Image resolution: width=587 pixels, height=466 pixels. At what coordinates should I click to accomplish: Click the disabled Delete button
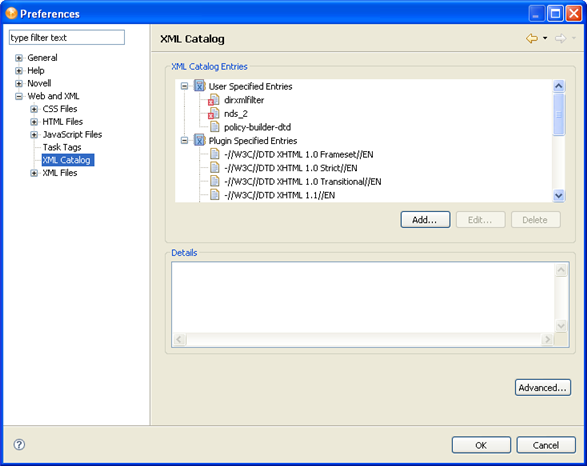[x=536, y=219]
